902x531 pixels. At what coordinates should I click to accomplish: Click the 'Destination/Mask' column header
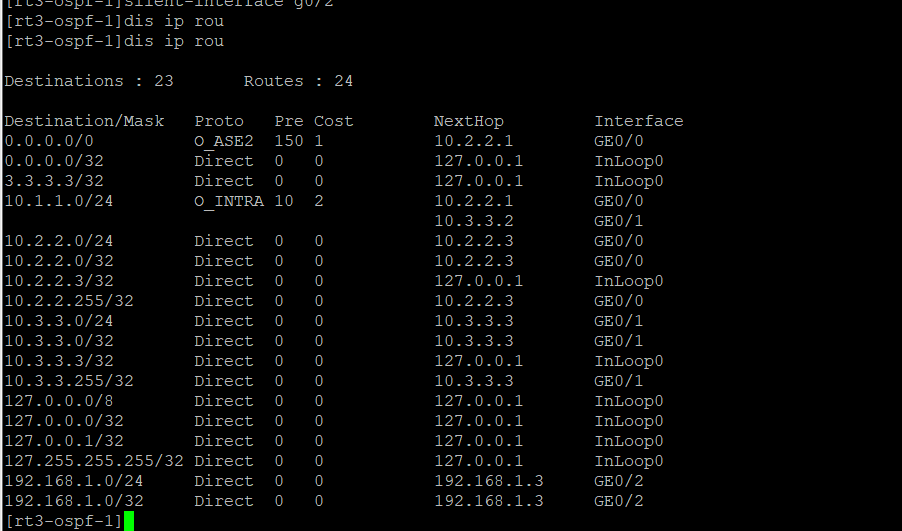pyautogui.click(x=85, y=121)
